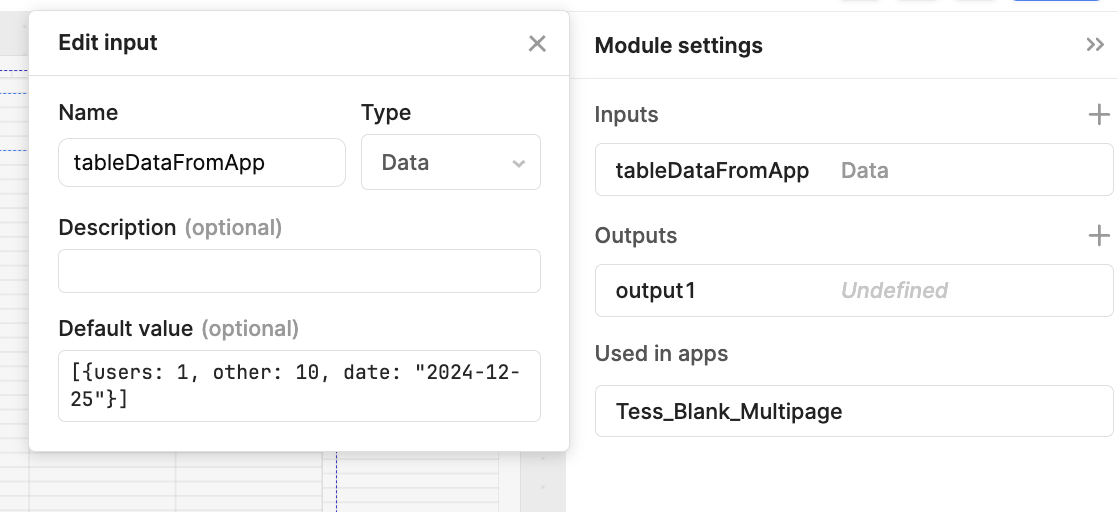The width and height of the screenshot is (1118, 512).
Task: Focus the empty Description field
Action: click(x=299, y=271)
